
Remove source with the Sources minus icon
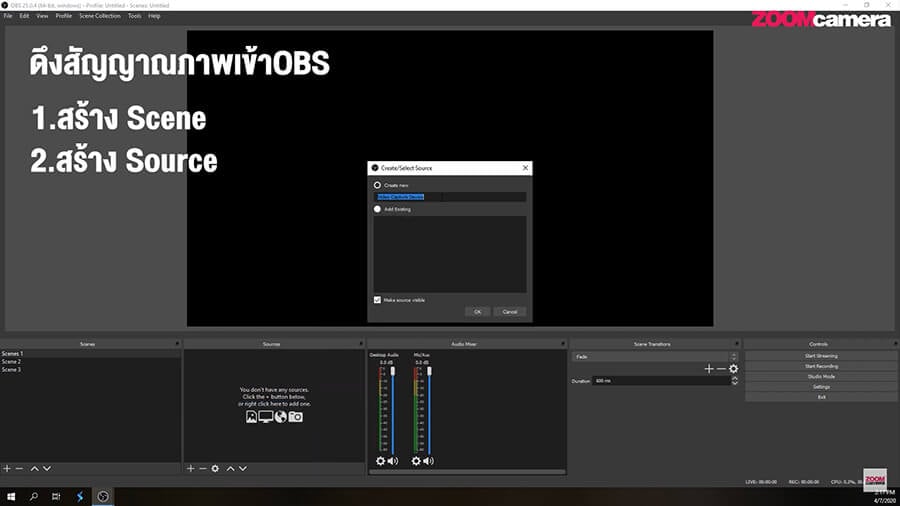pyautogui.click(x=203, y=469)
